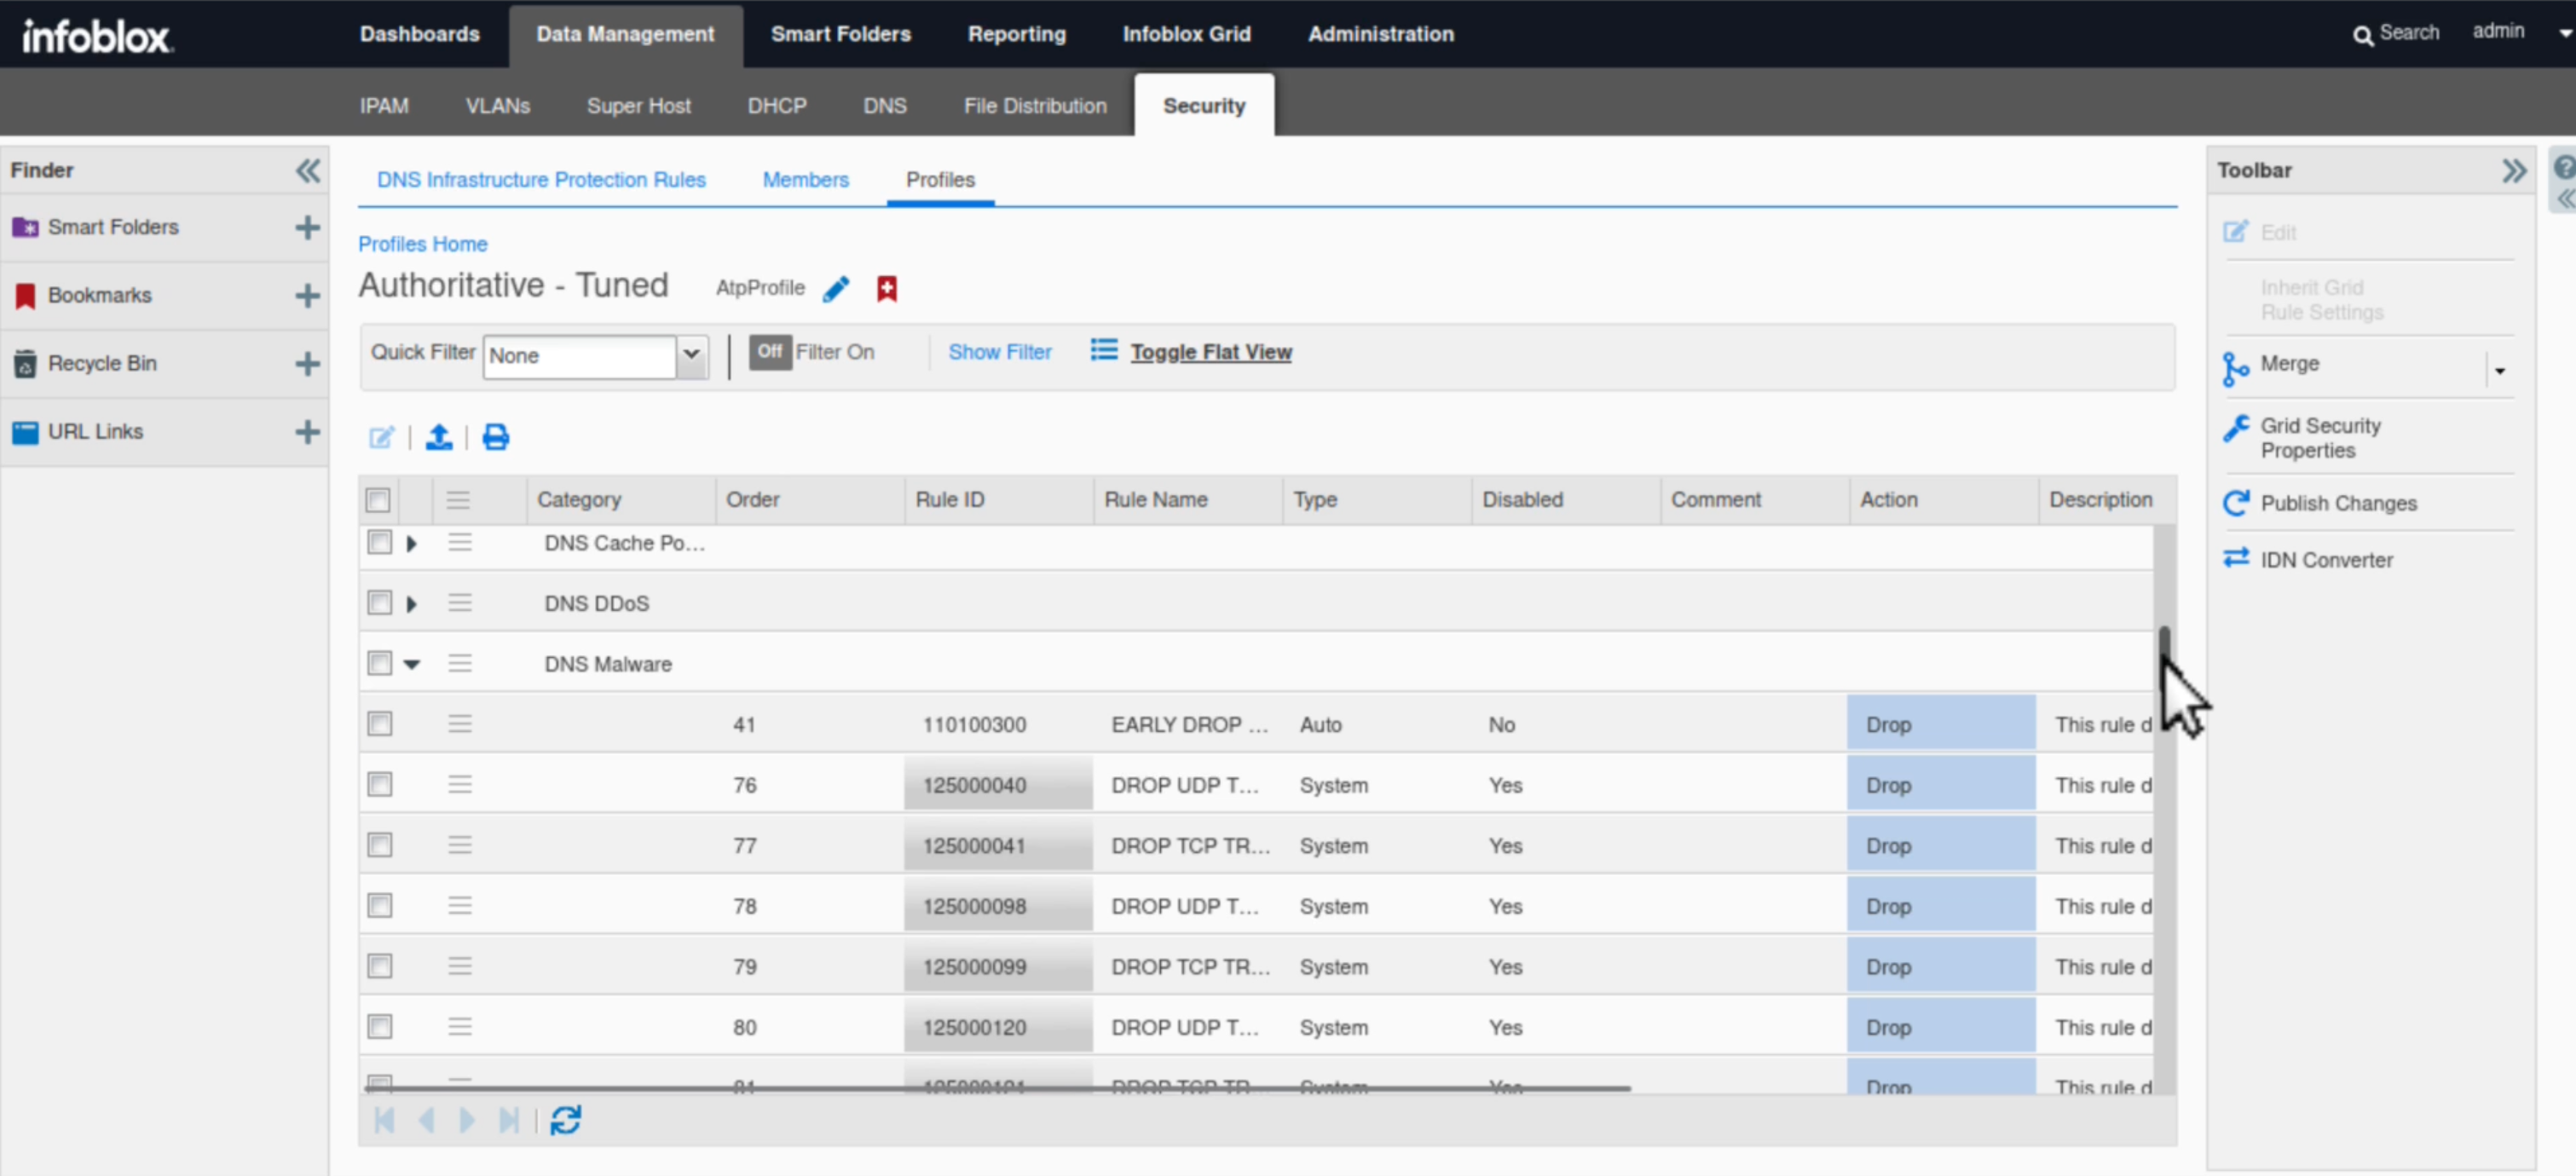Click the Drop action cell for rule 125000099
Image resolution: width=2576 pixels, height=1176 pixels.
point(1941,966)
